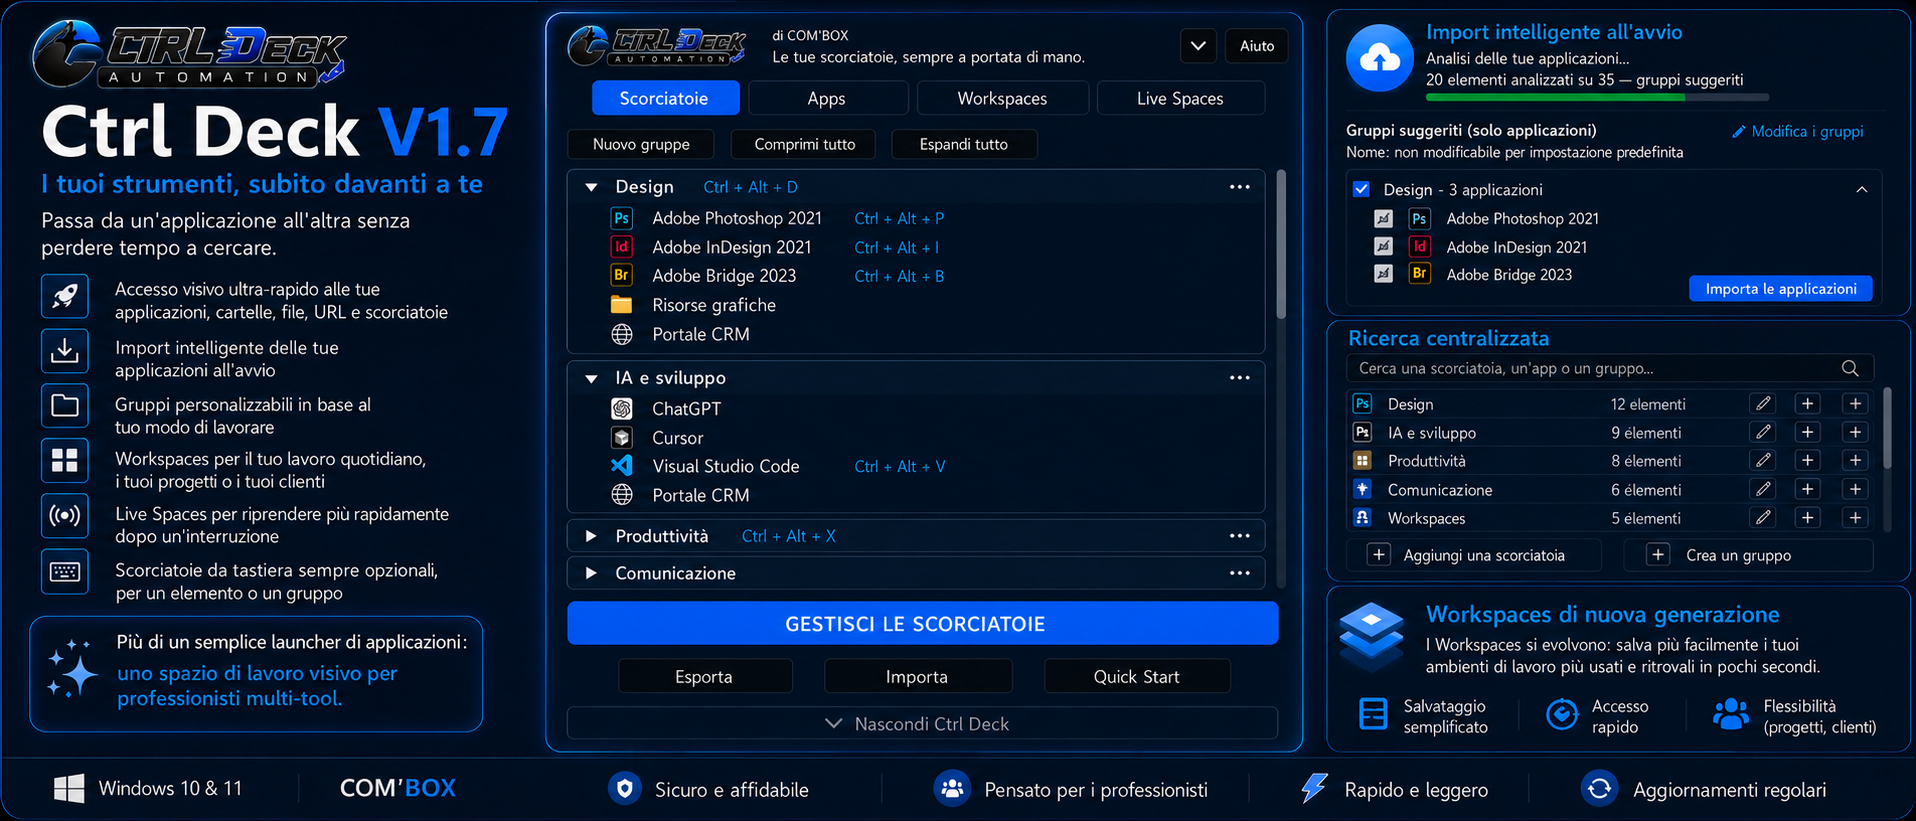Click Comprimi tutto button
The width and height of the screenshot is (1916, 821).
coord(804,144)
